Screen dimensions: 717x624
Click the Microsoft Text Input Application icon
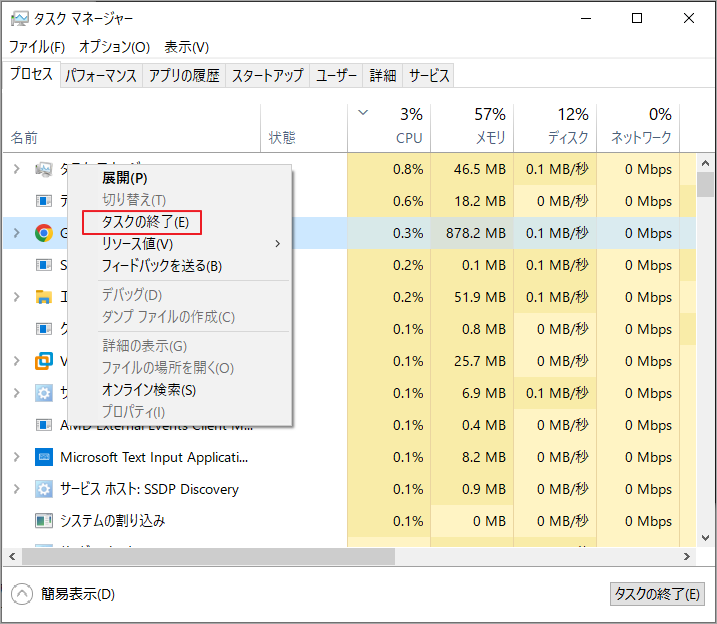43,457
